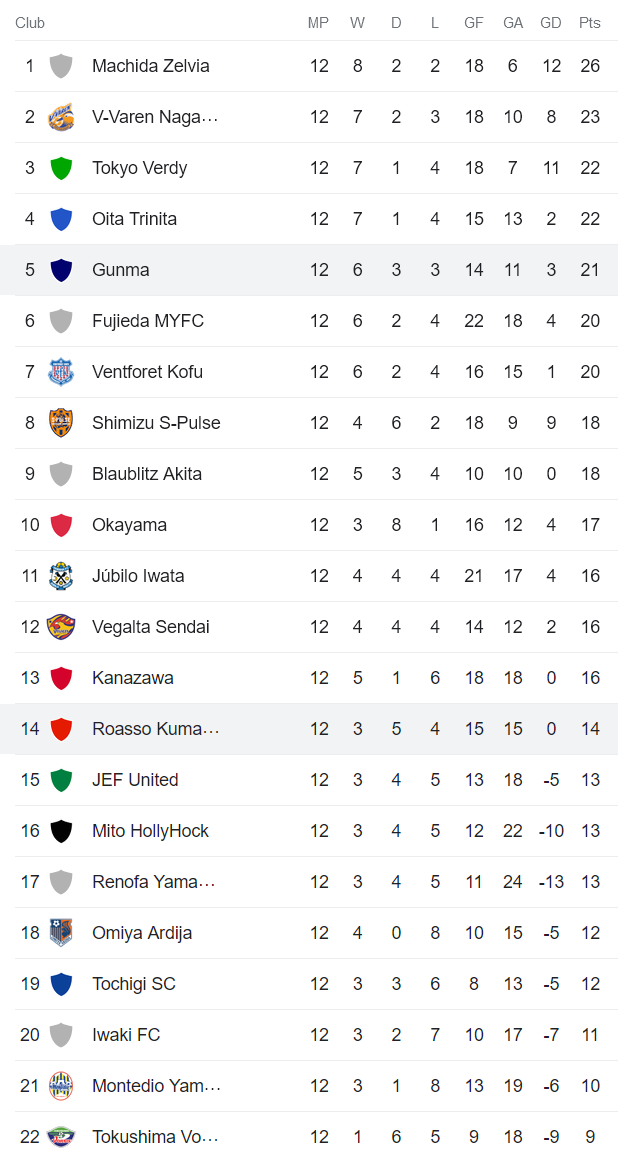
Task: Click the Montedio Yamagata club crest
Action: point(61,1086)
